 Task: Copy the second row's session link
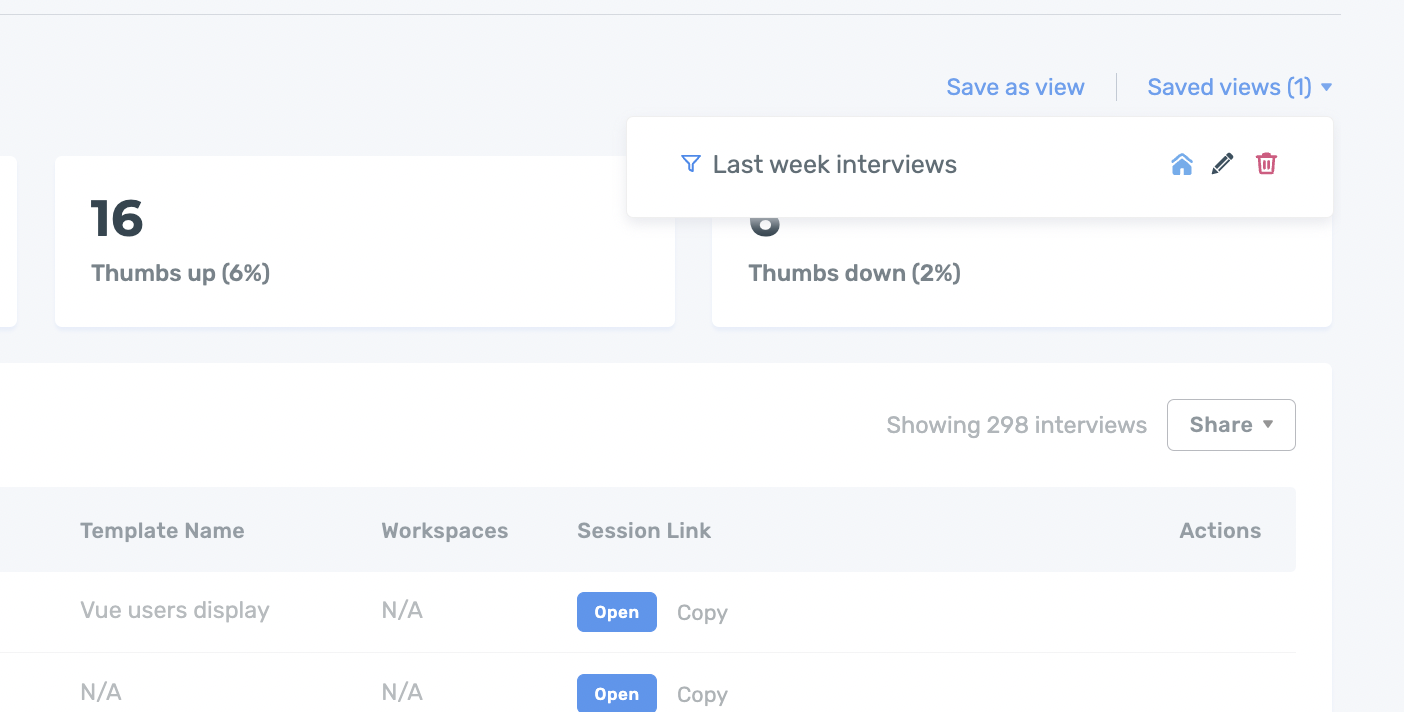point(702,695)
